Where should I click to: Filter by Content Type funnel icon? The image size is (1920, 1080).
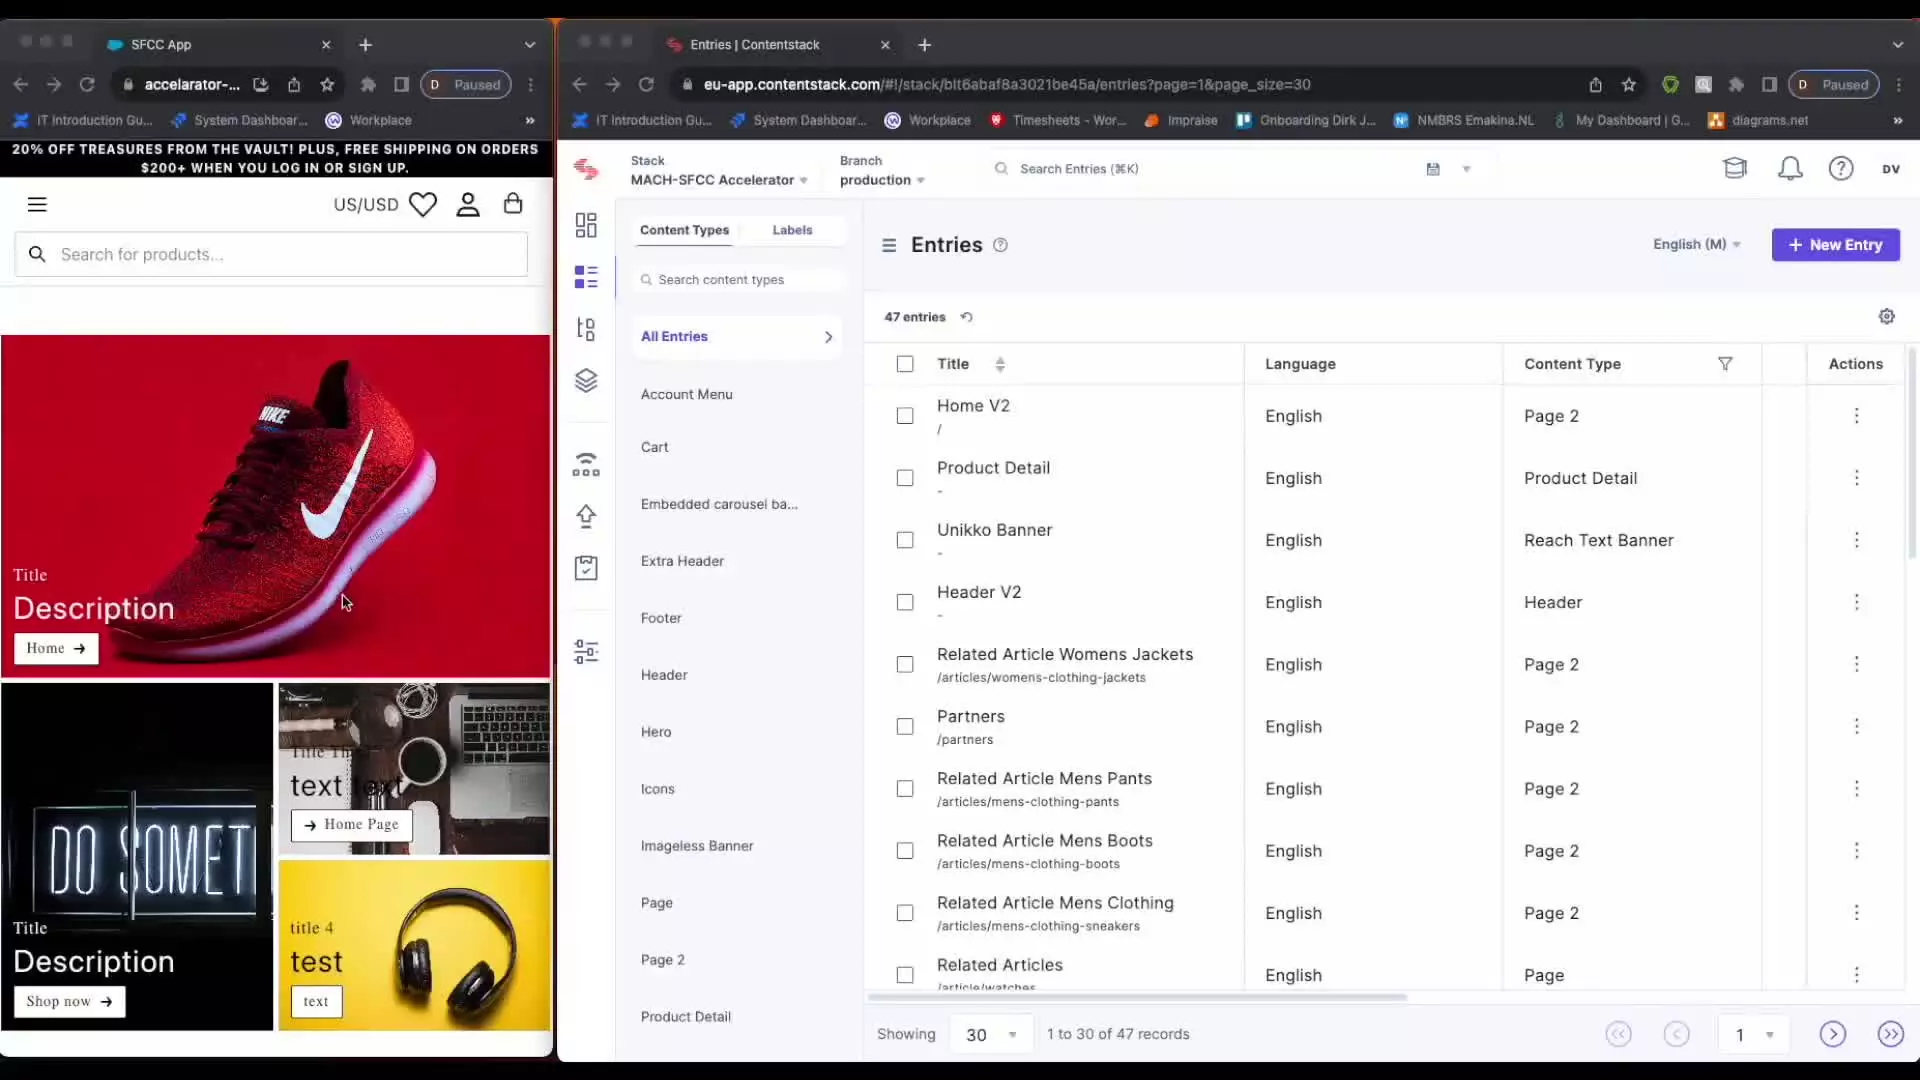pos(1725,364)
